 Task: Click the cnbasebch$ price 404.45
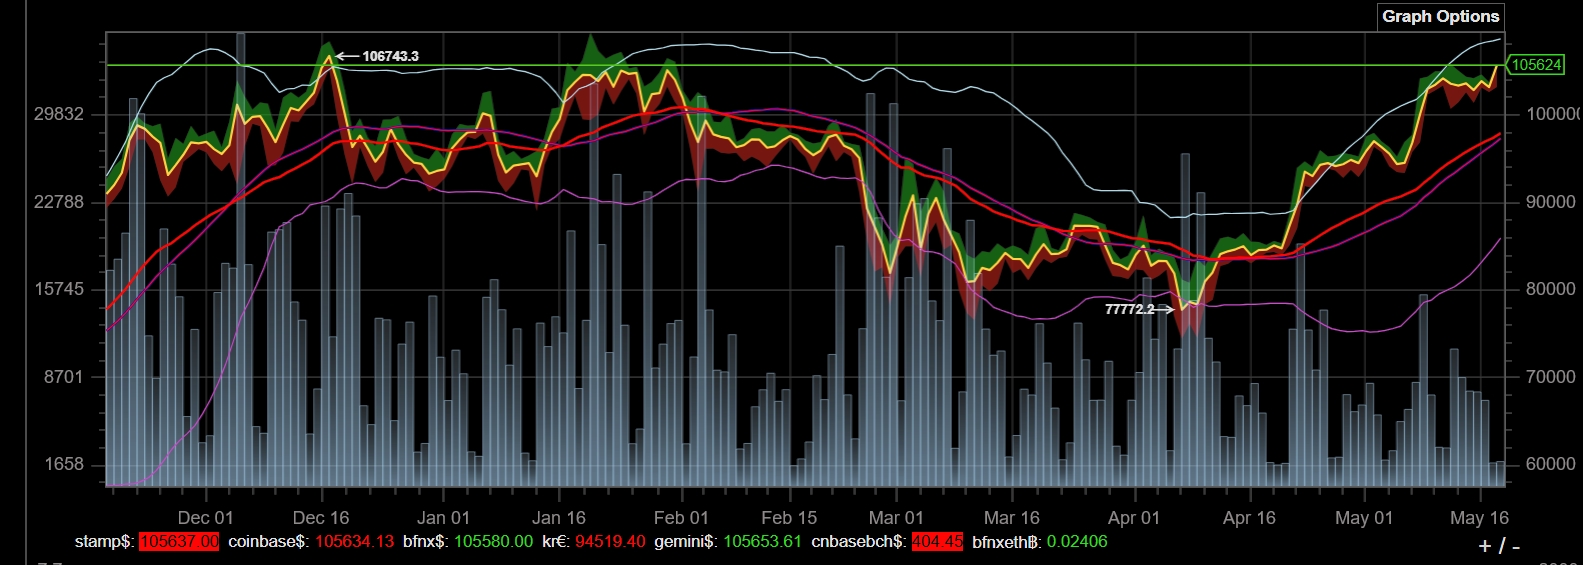(x=937, y=542)
